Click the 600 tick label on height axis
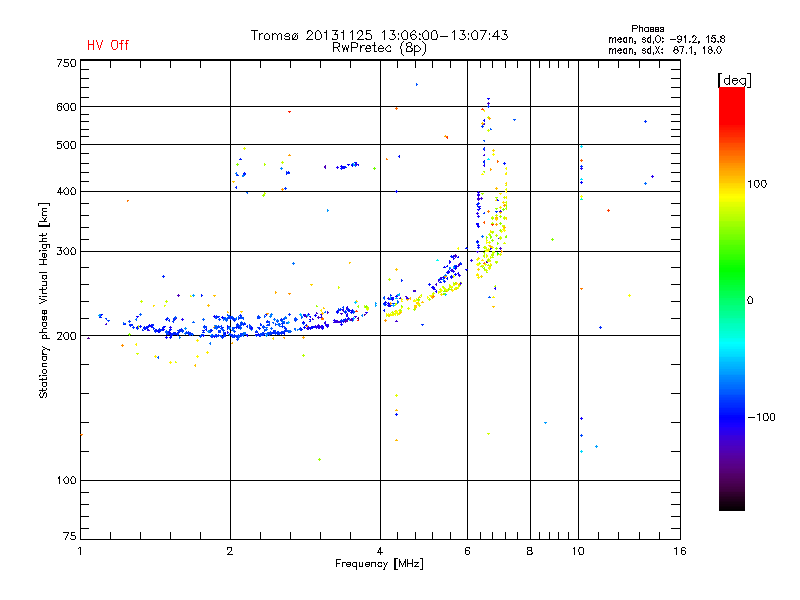800x600 pixels. click(x=66, y=107)
